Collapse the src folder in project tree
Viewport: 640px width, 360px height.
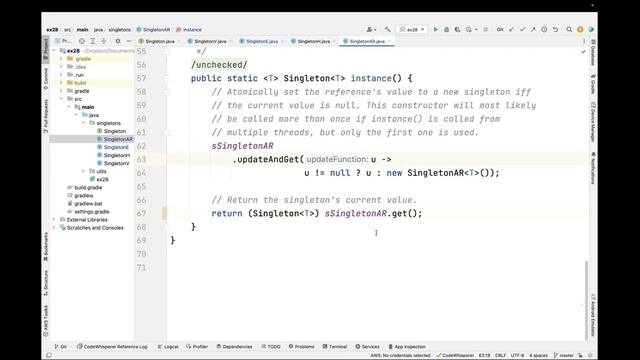(61, 99)
